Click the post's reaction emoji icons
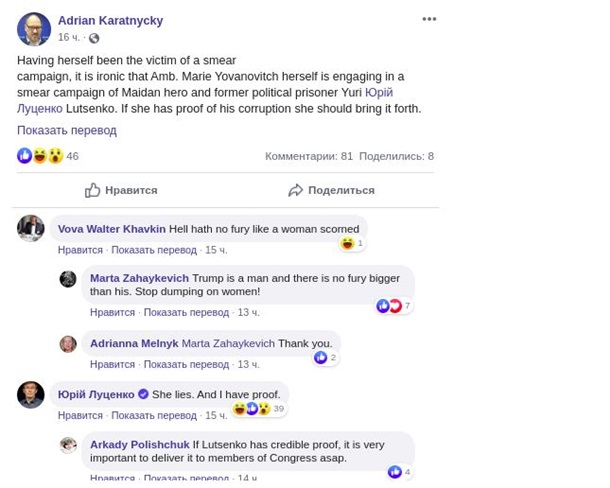 pyautogui.click(x=40, y=156)
